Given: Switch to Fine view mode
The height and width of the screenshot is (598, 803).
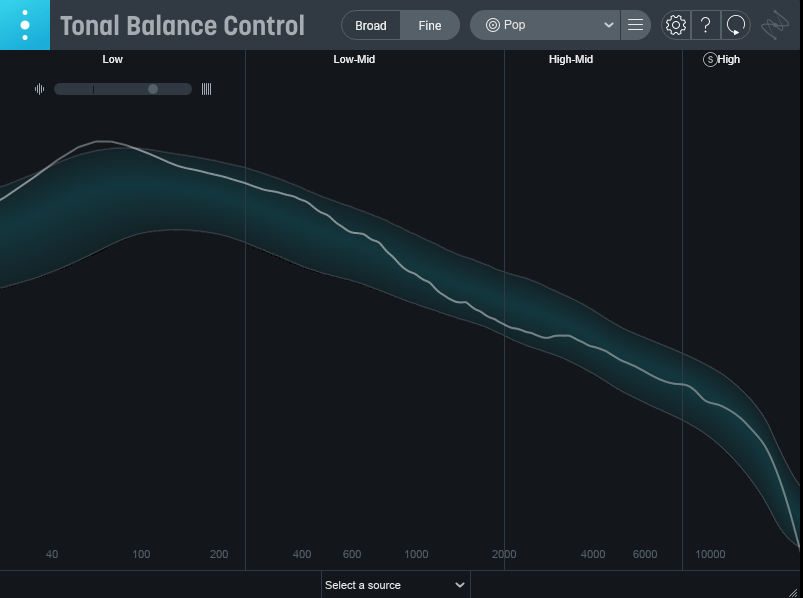Looking at the screenshot, I should click(430, 25).
